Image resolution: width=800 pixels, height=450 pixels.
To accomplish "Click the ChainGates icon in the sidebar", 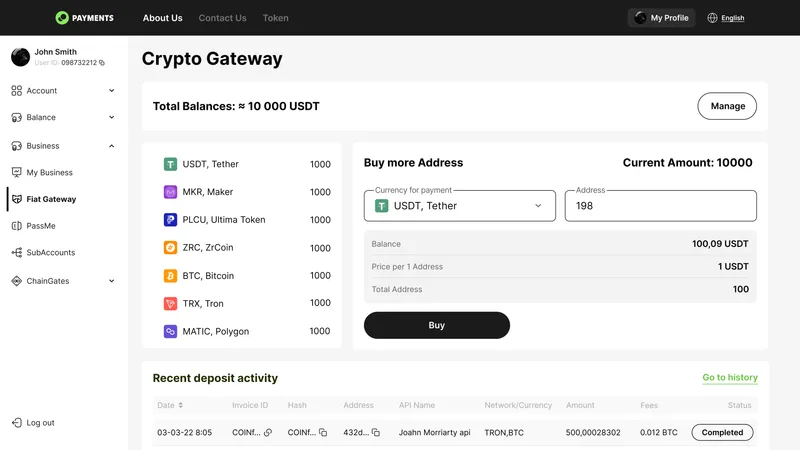I will point(16,281).
